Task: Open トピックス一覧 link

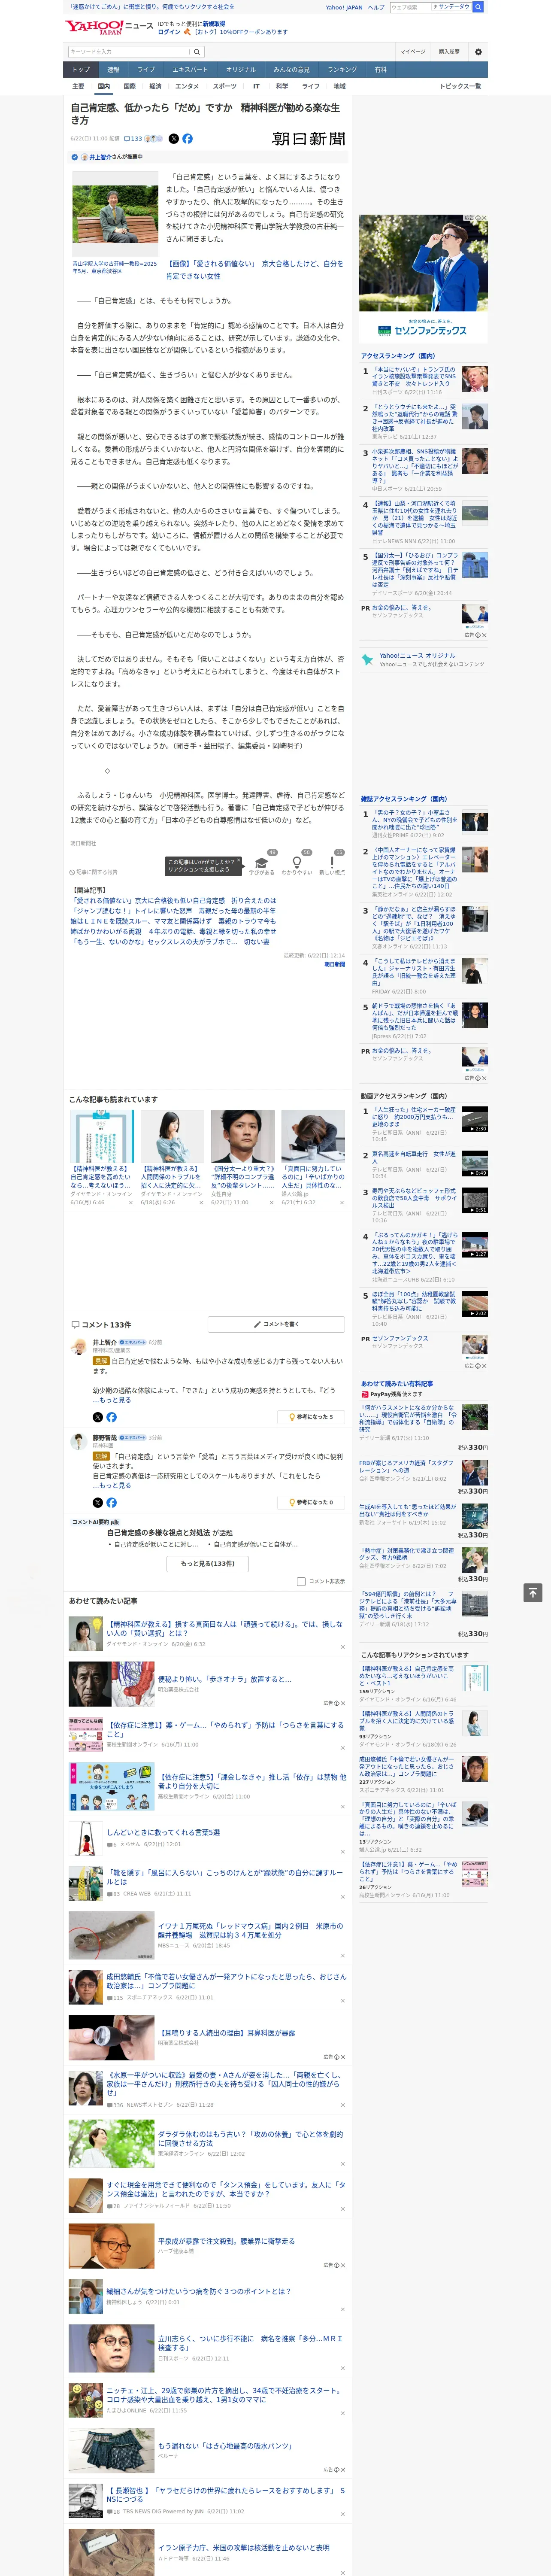Action: (460, 87)
